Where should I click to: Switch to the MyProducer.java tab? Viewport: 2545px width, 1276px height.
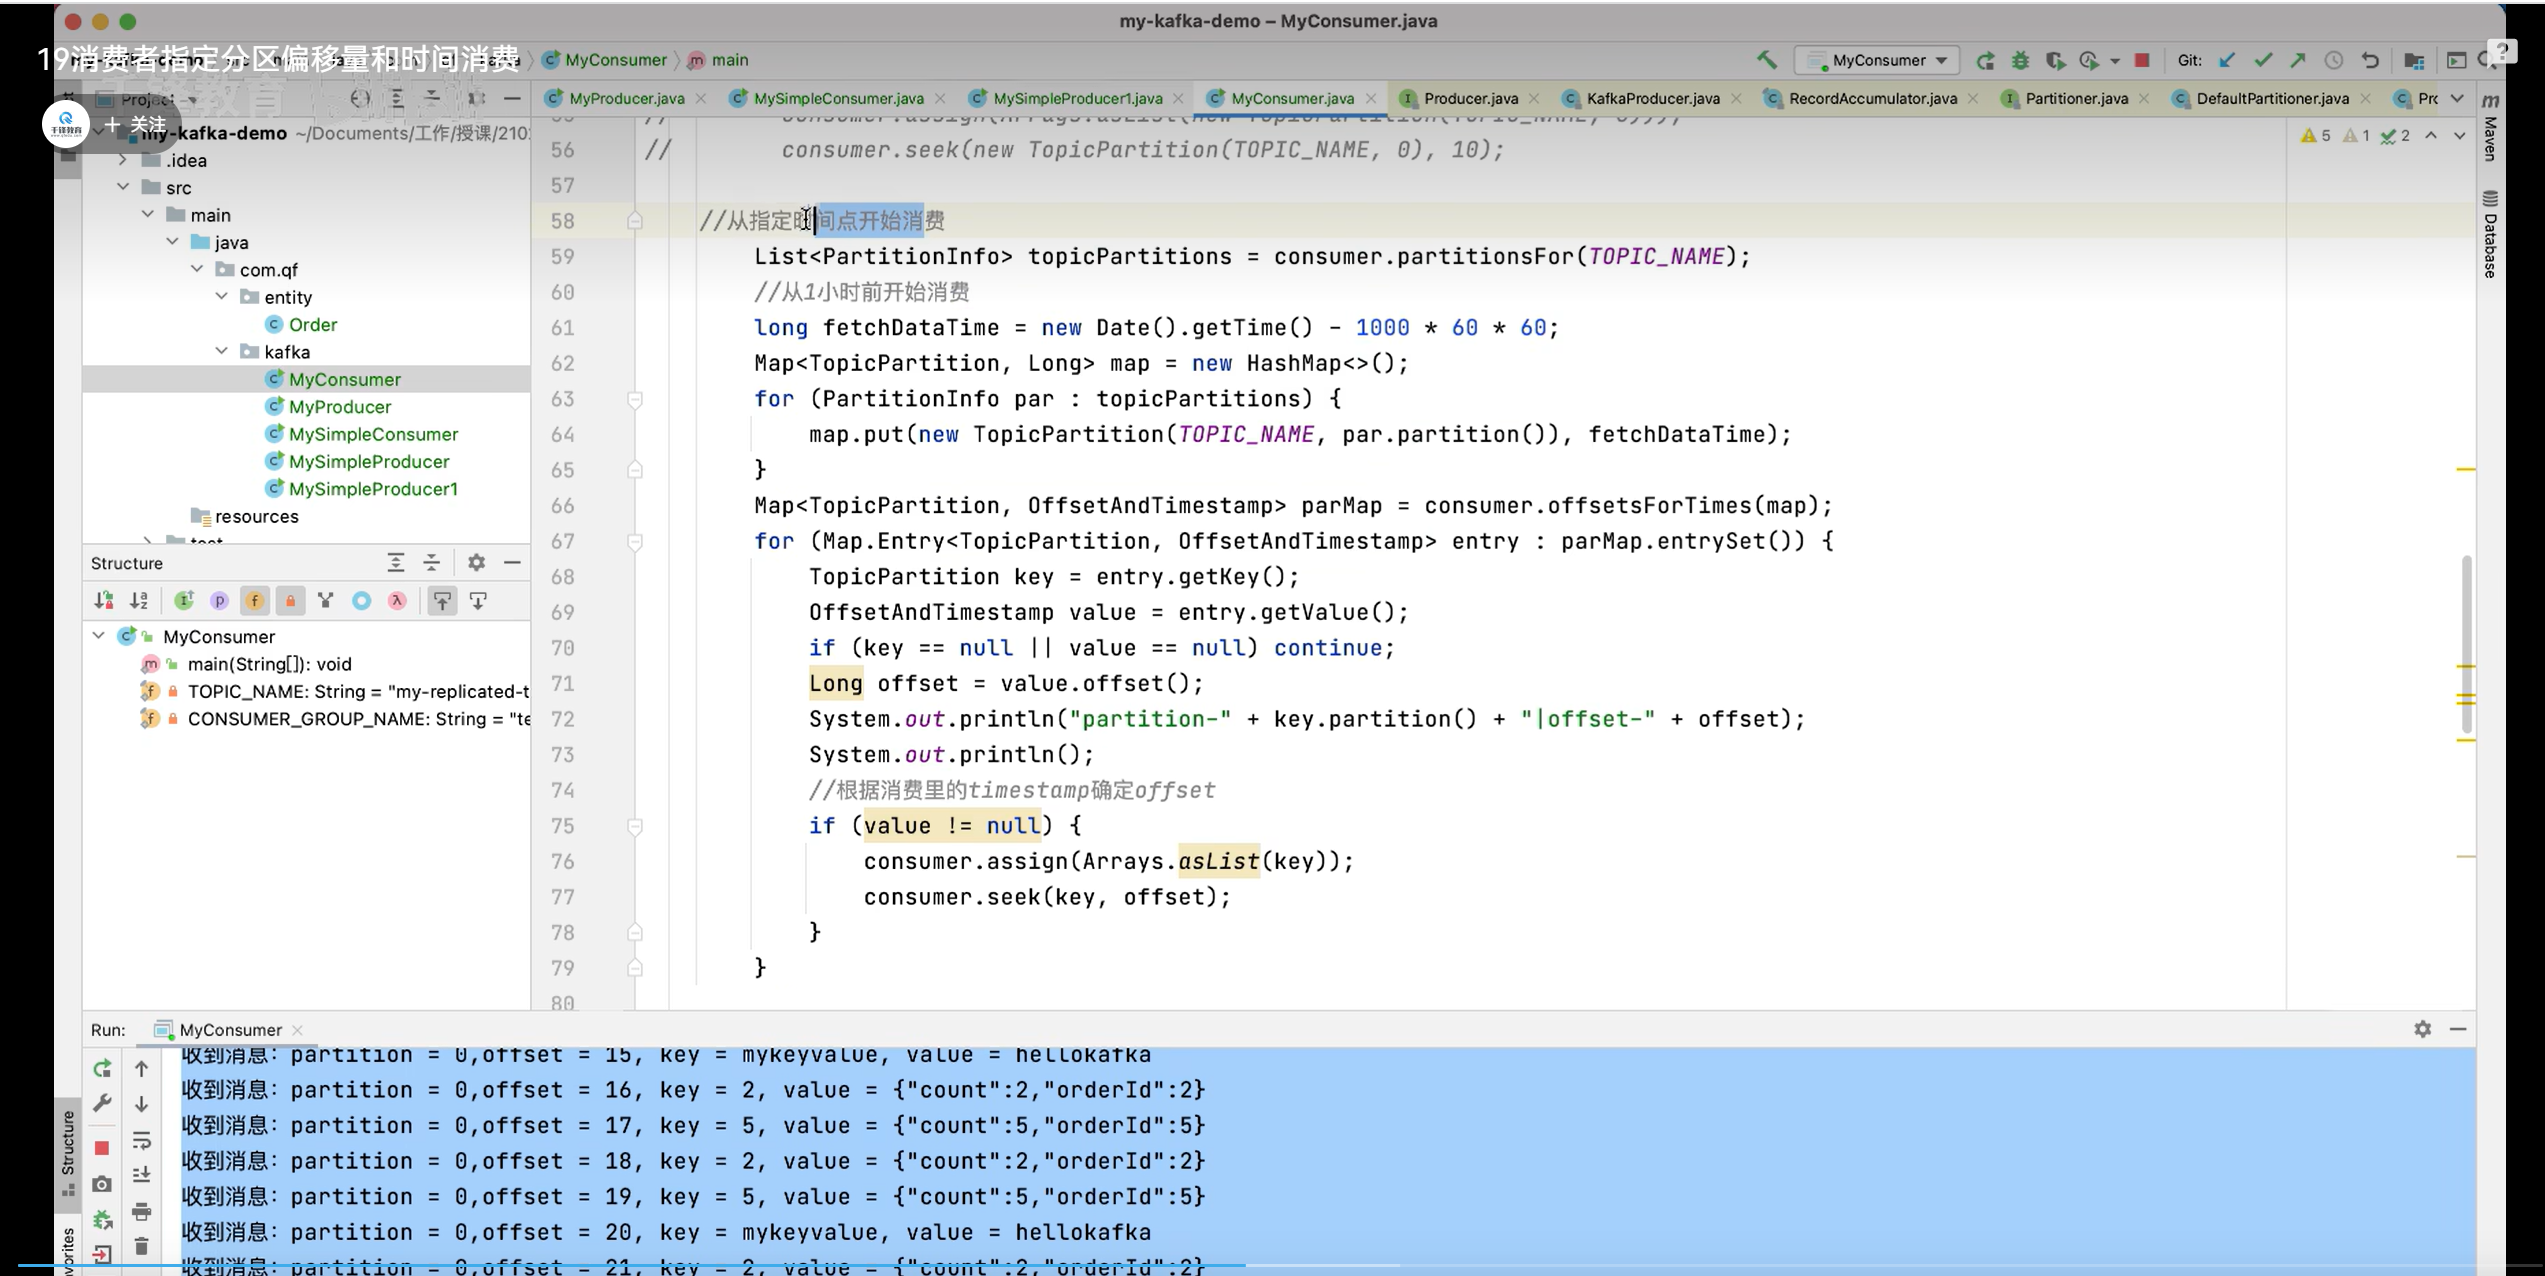[625, 98]
